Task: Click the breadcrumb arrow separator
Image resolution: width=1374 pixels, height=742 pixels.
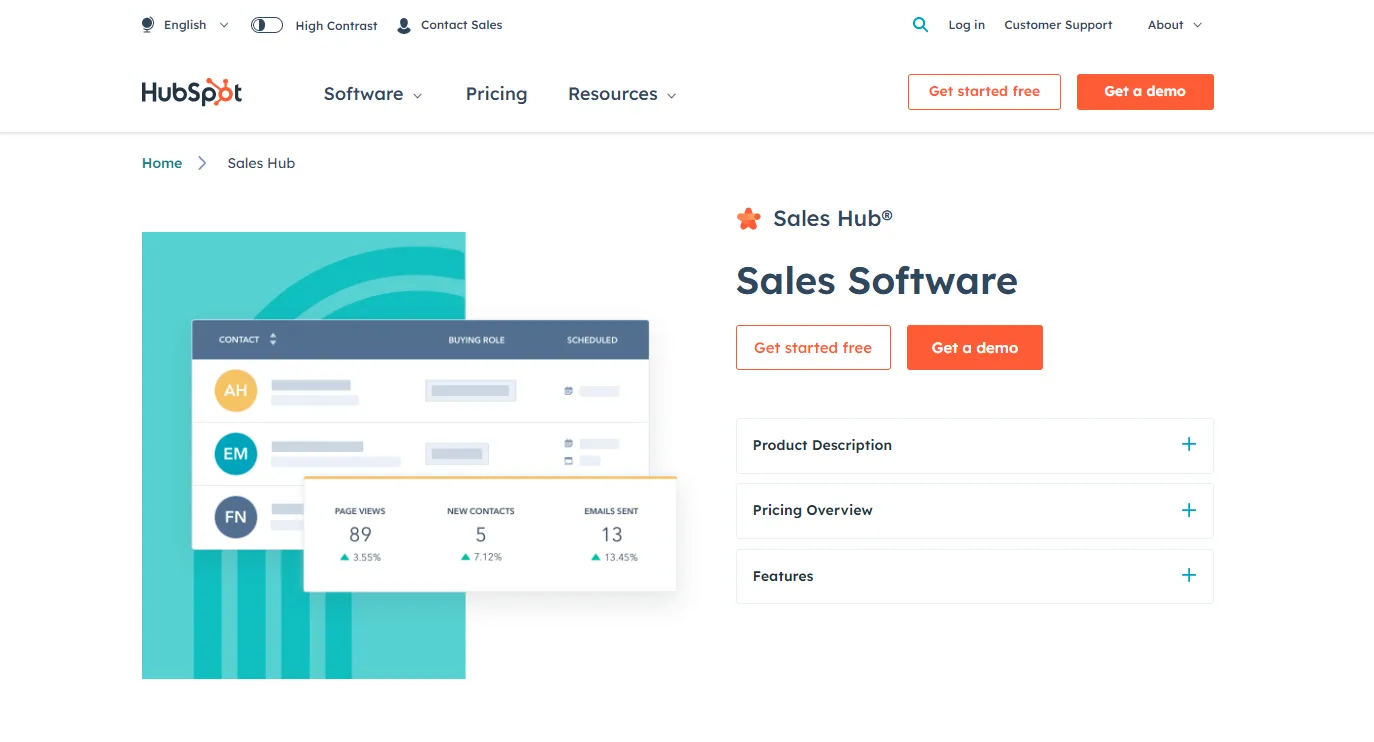Action: (x=202, y=163)
